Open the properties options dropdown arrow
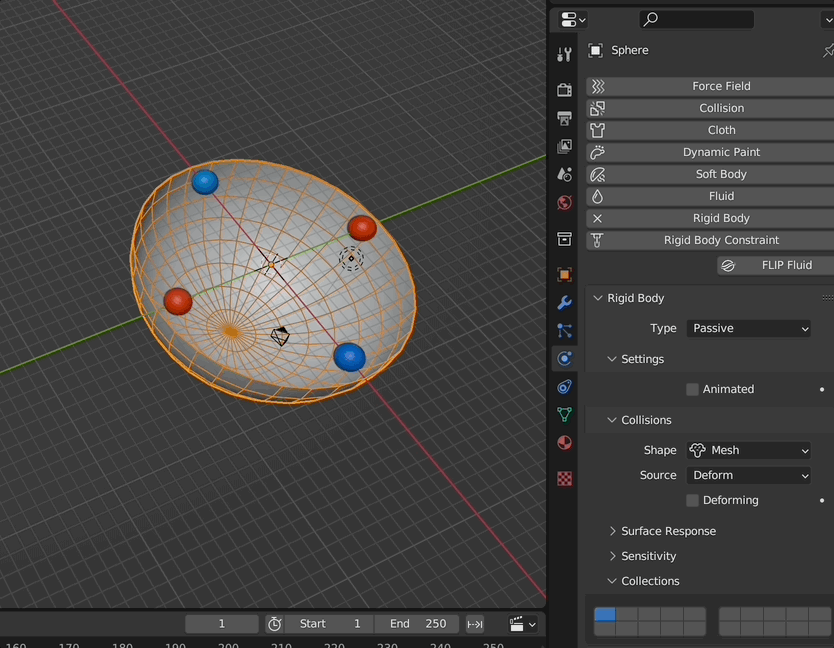 [x=827, y=20]
